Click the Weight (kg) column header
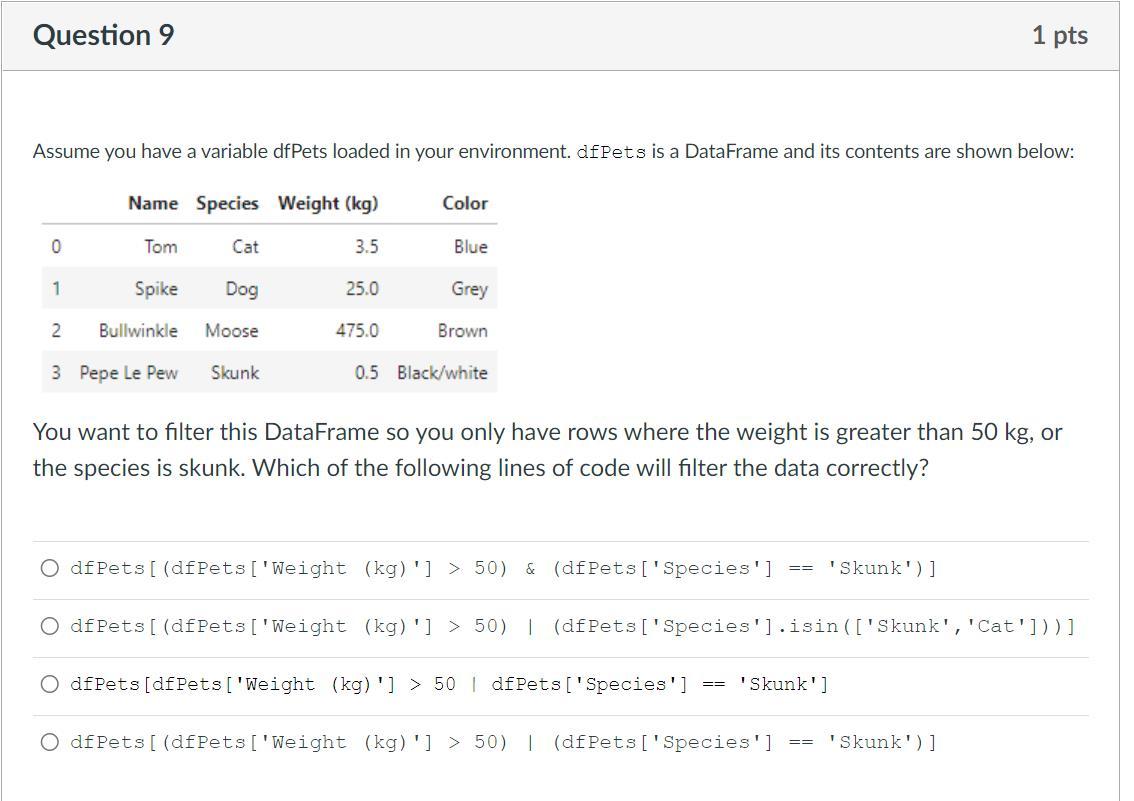 (x=328, y=203)
